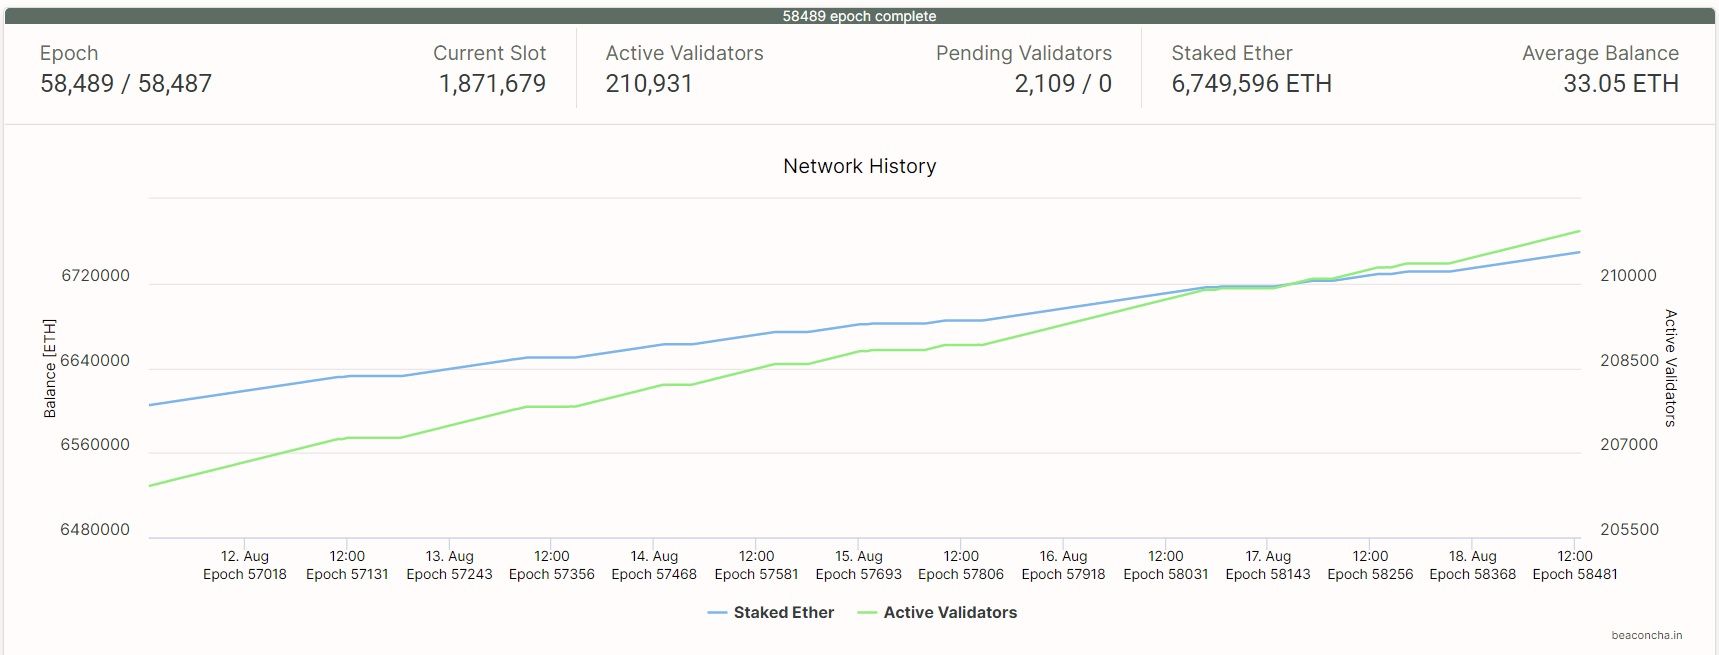This screenshot has width=1719, height=655.
Task: Click x-axis tick Epoch 57581
Action: (x=757, y=565)
